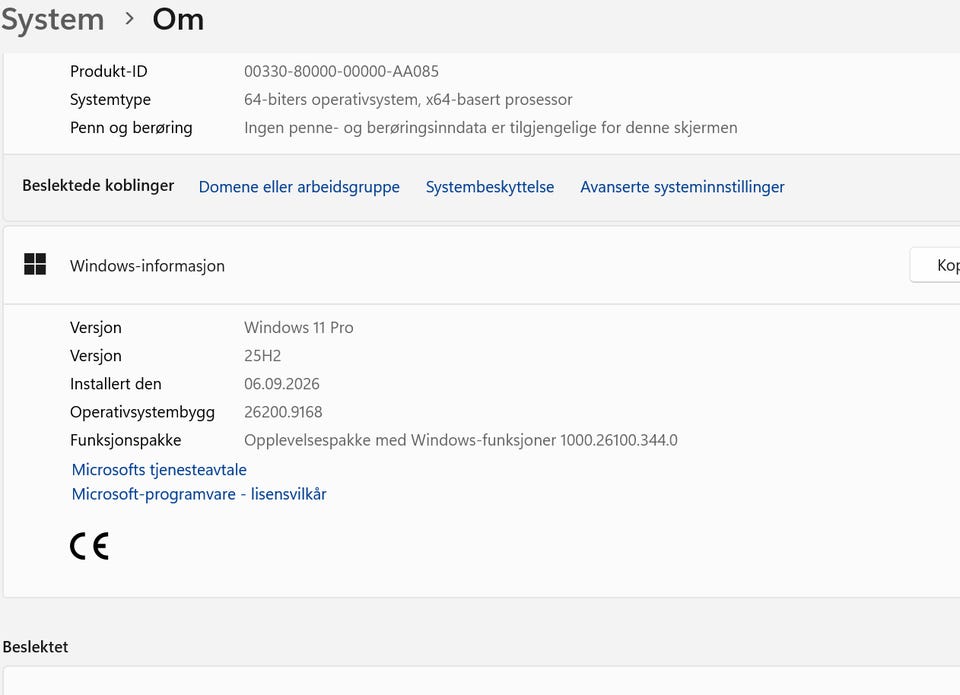Click the Produkt-ID label
The image size is (960, 695).
[109, 72]
